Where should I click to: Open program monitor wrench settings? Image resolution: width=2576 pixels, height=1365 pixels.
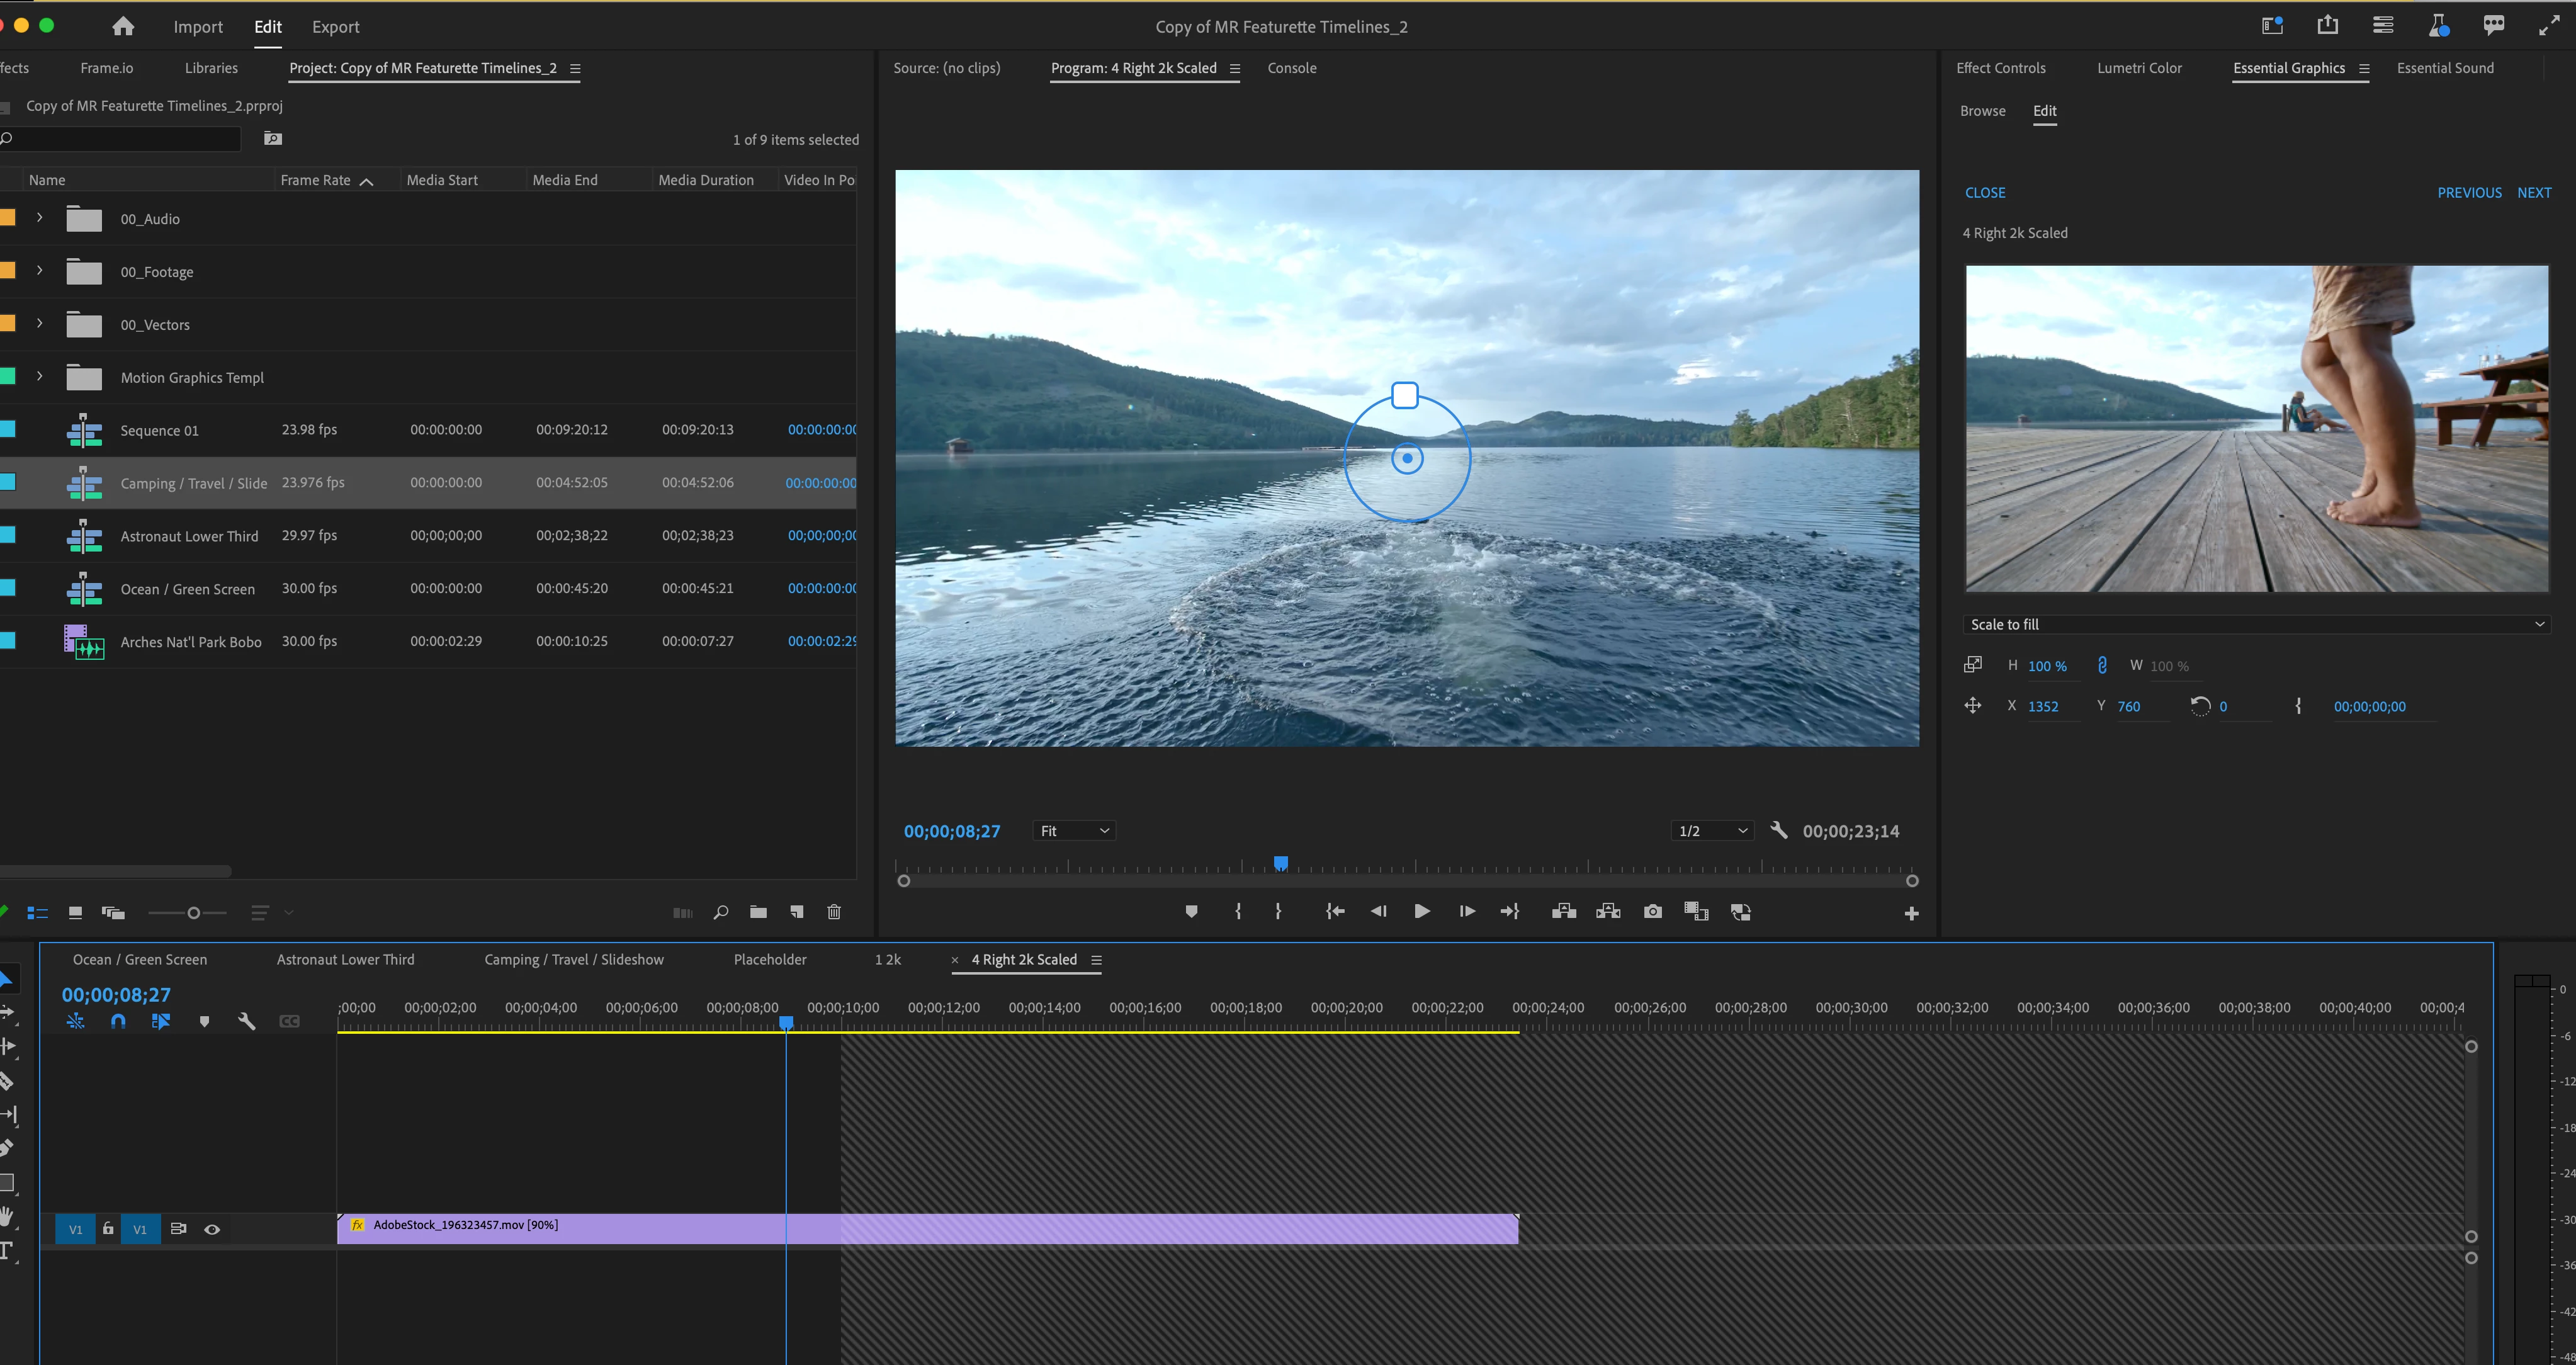[x=1778, y=831]
